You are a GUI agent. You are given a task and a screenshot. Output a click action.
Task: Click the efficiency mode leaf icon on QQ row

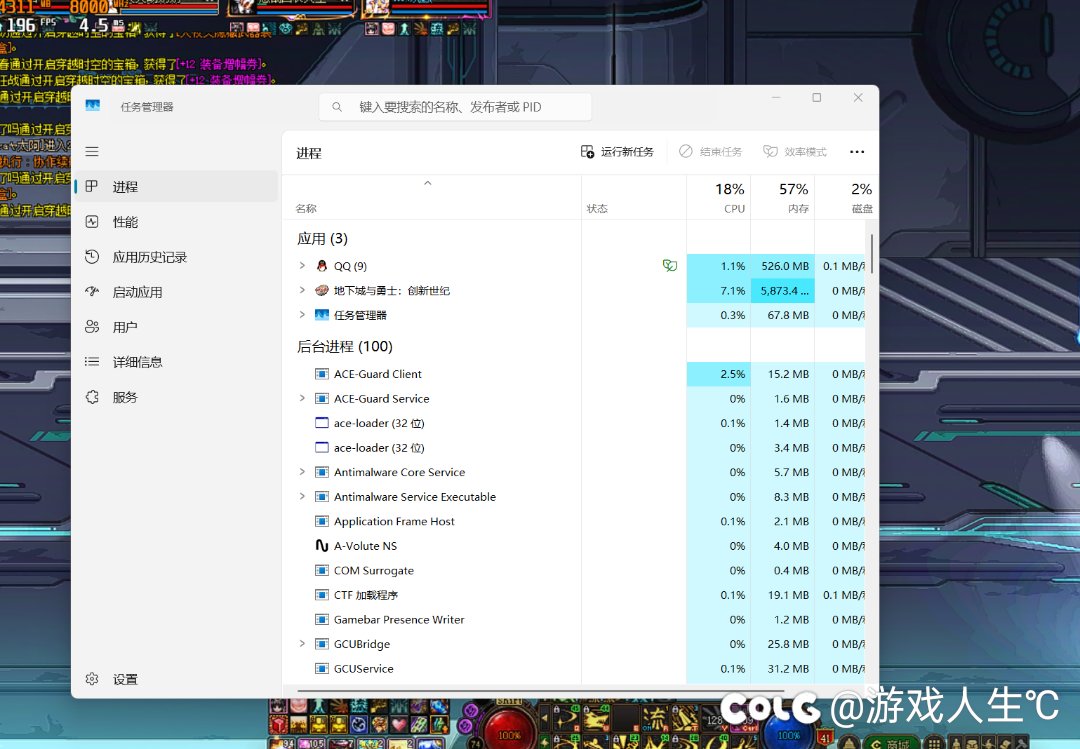pyautogui.click(x=669, y=265)
